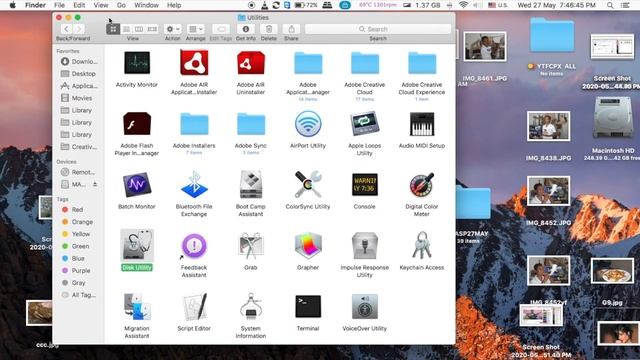Image resolution: width=640 pixels, height=360 pixels.
Task: Open the View menu
Action: pos(101,5)
